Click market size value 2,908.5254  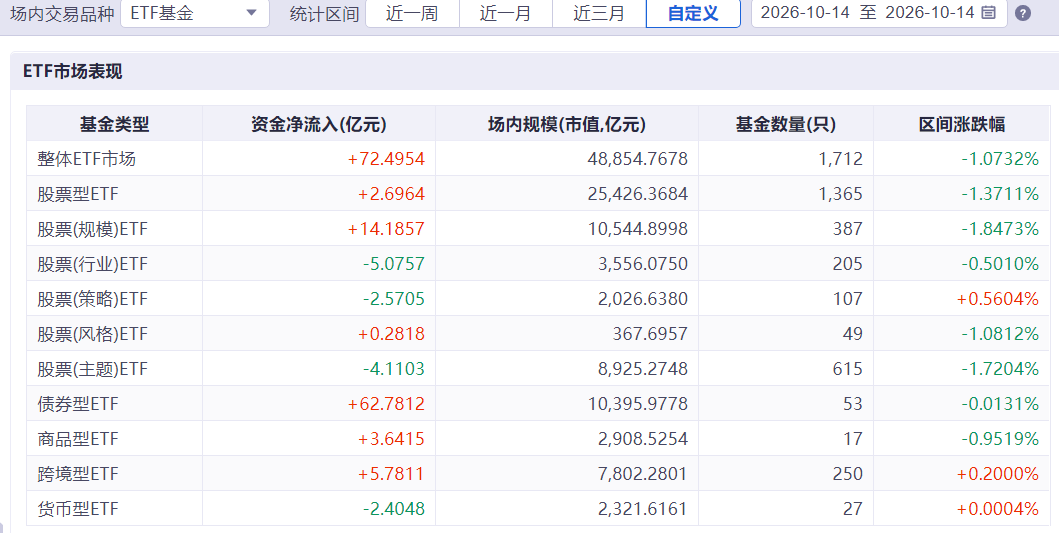coord(643,439)
